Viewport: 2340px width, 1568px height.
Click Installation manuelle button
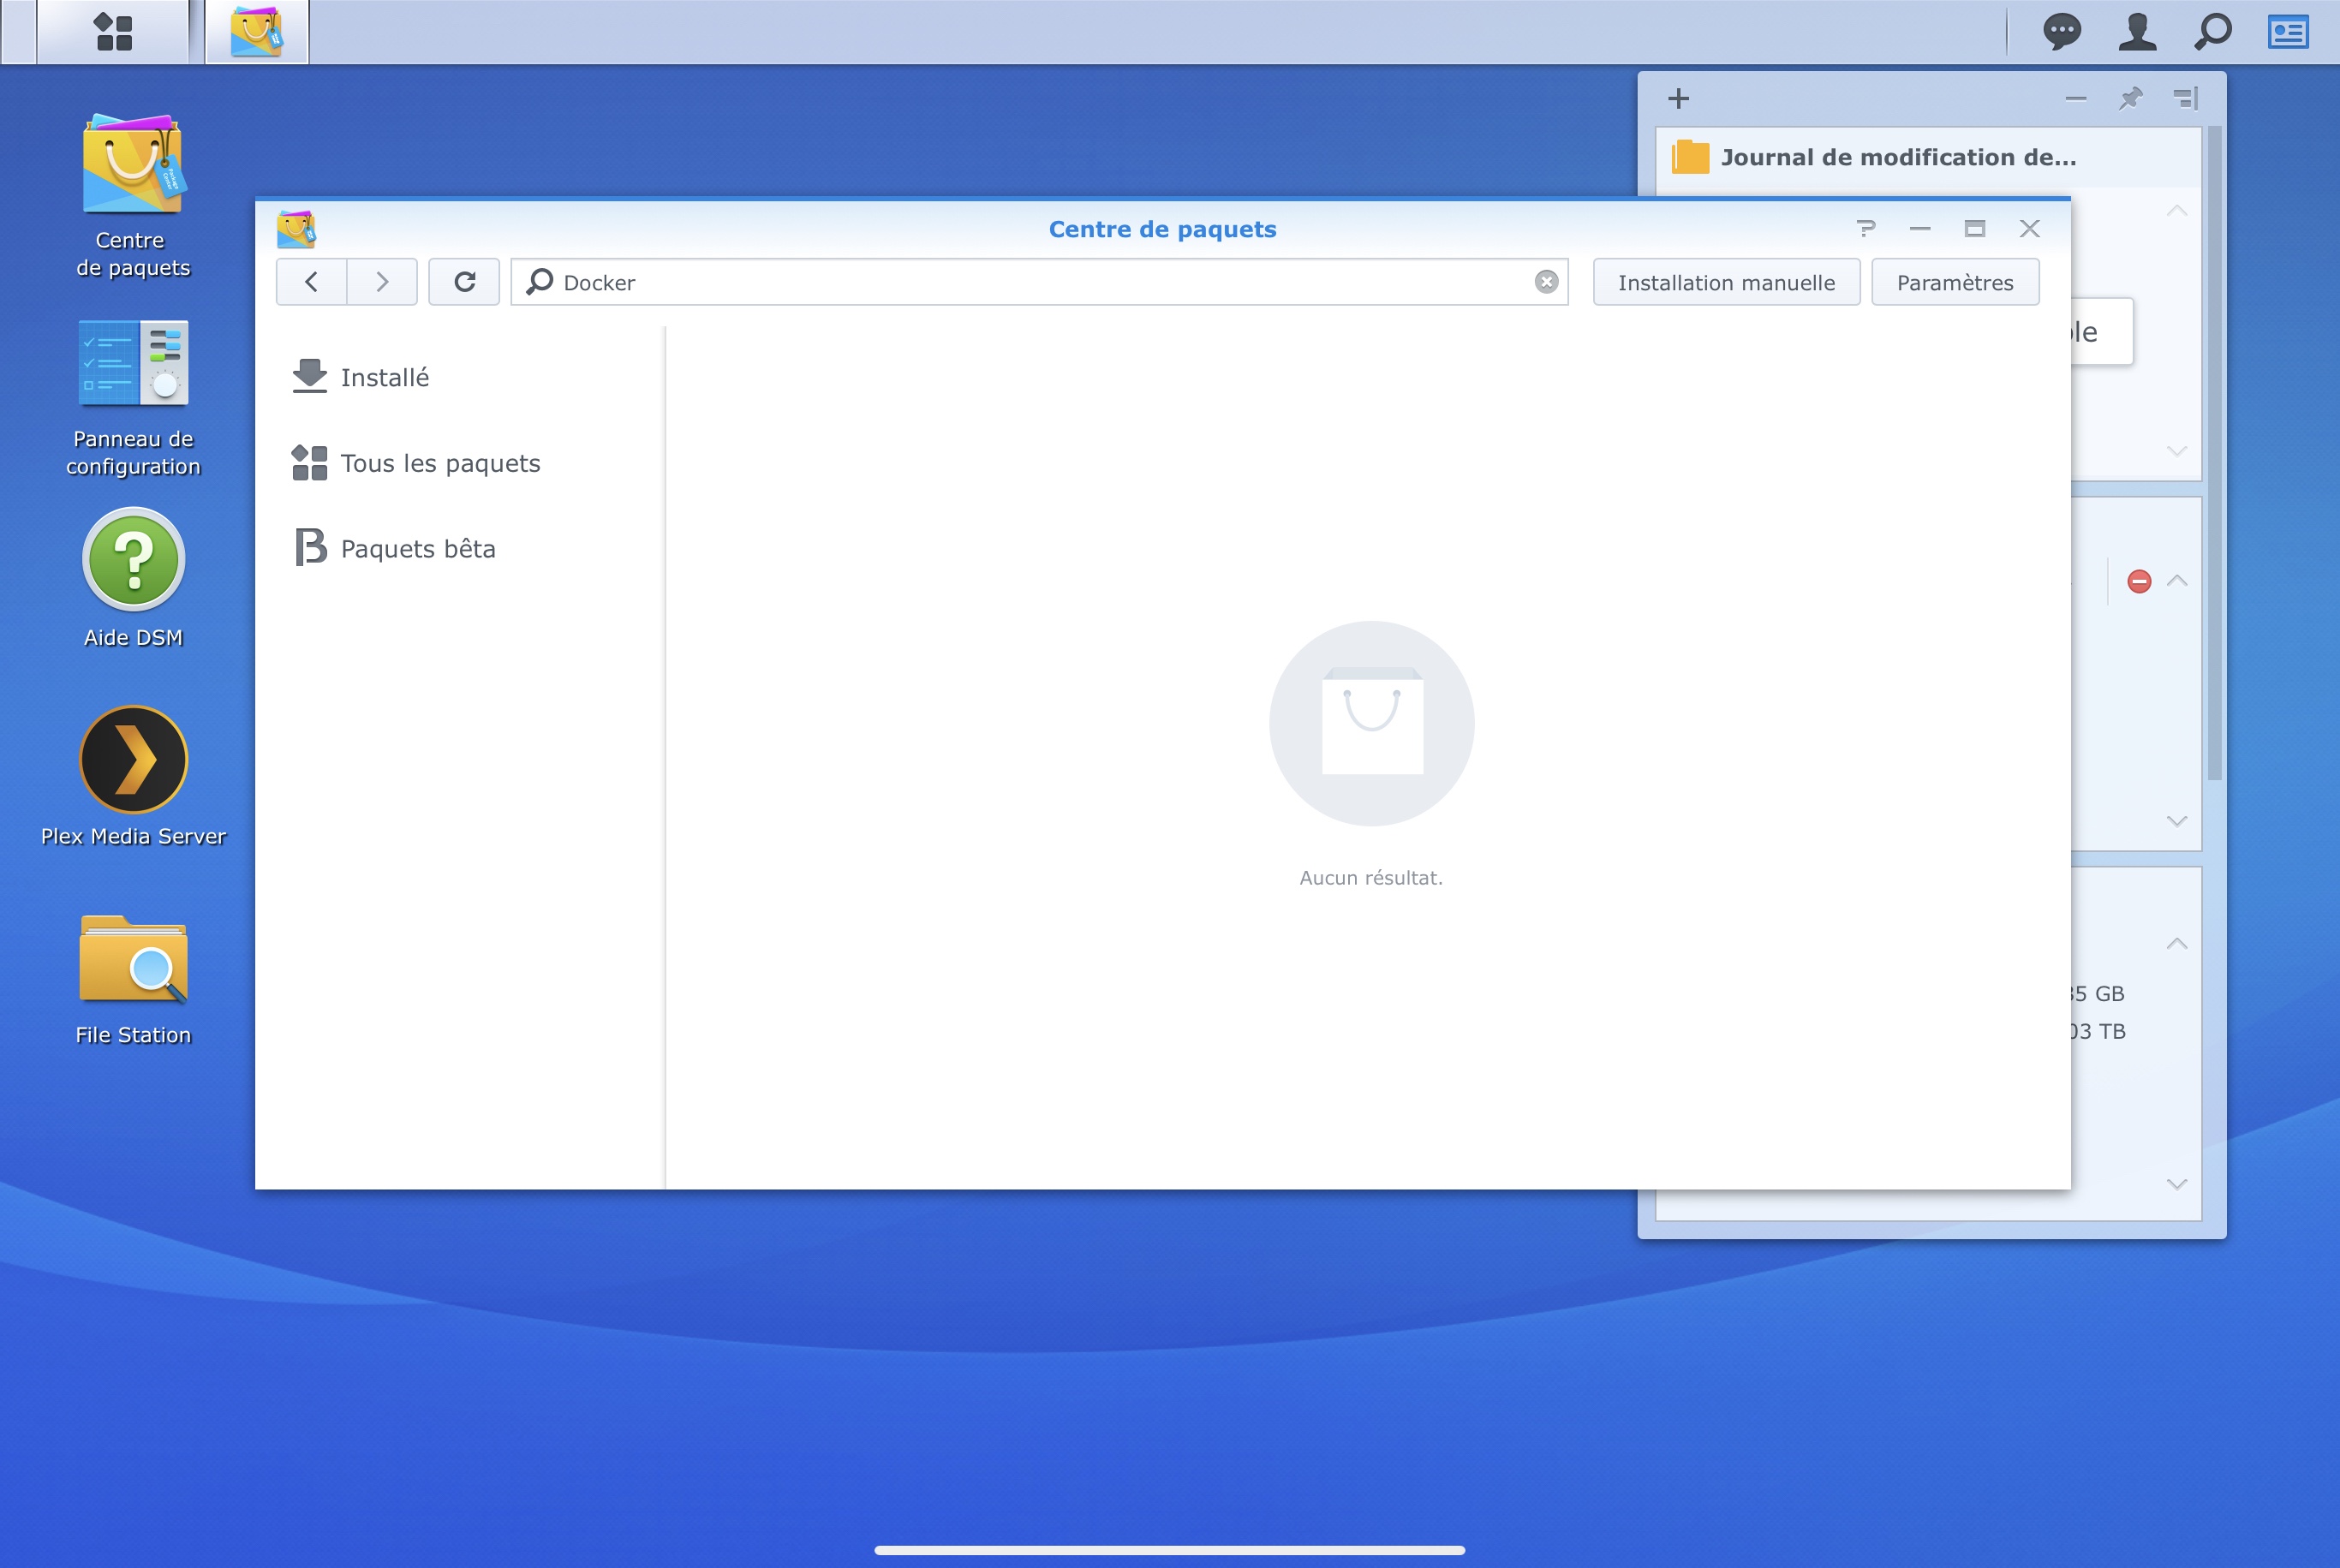pos(1726,283)
